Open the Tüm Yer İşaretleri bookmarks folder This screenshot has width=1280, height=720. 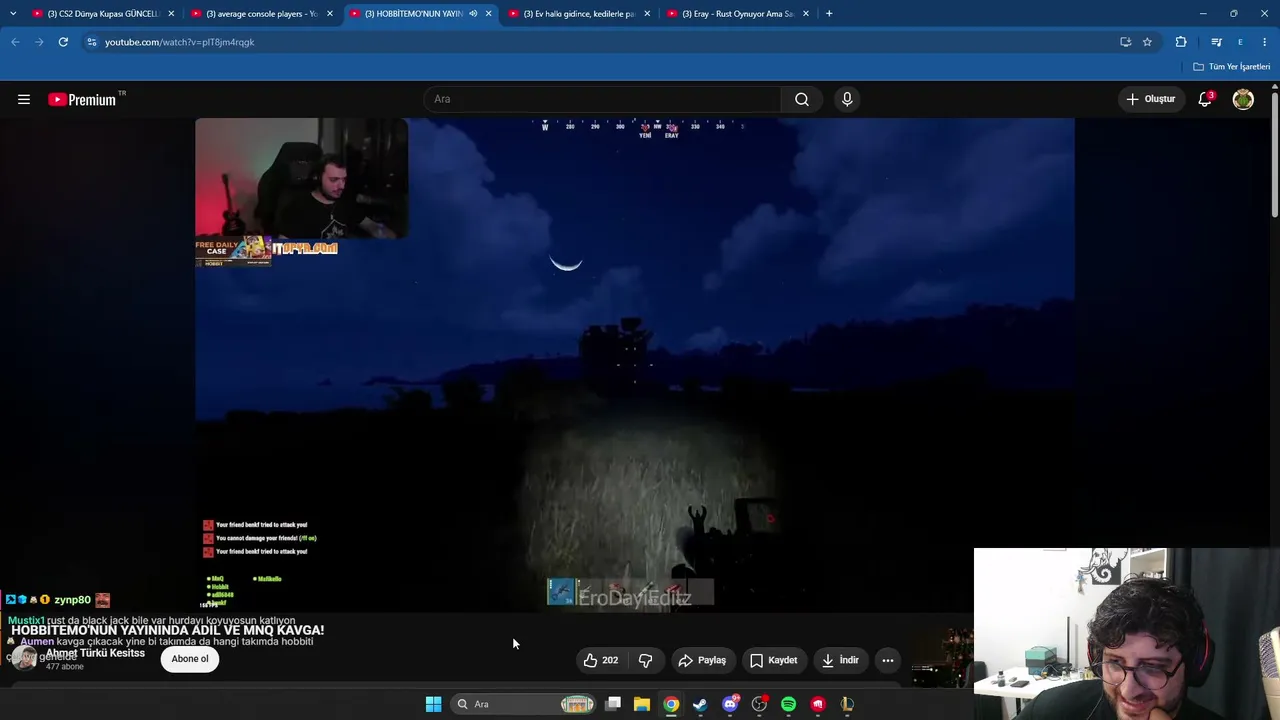1232,67
